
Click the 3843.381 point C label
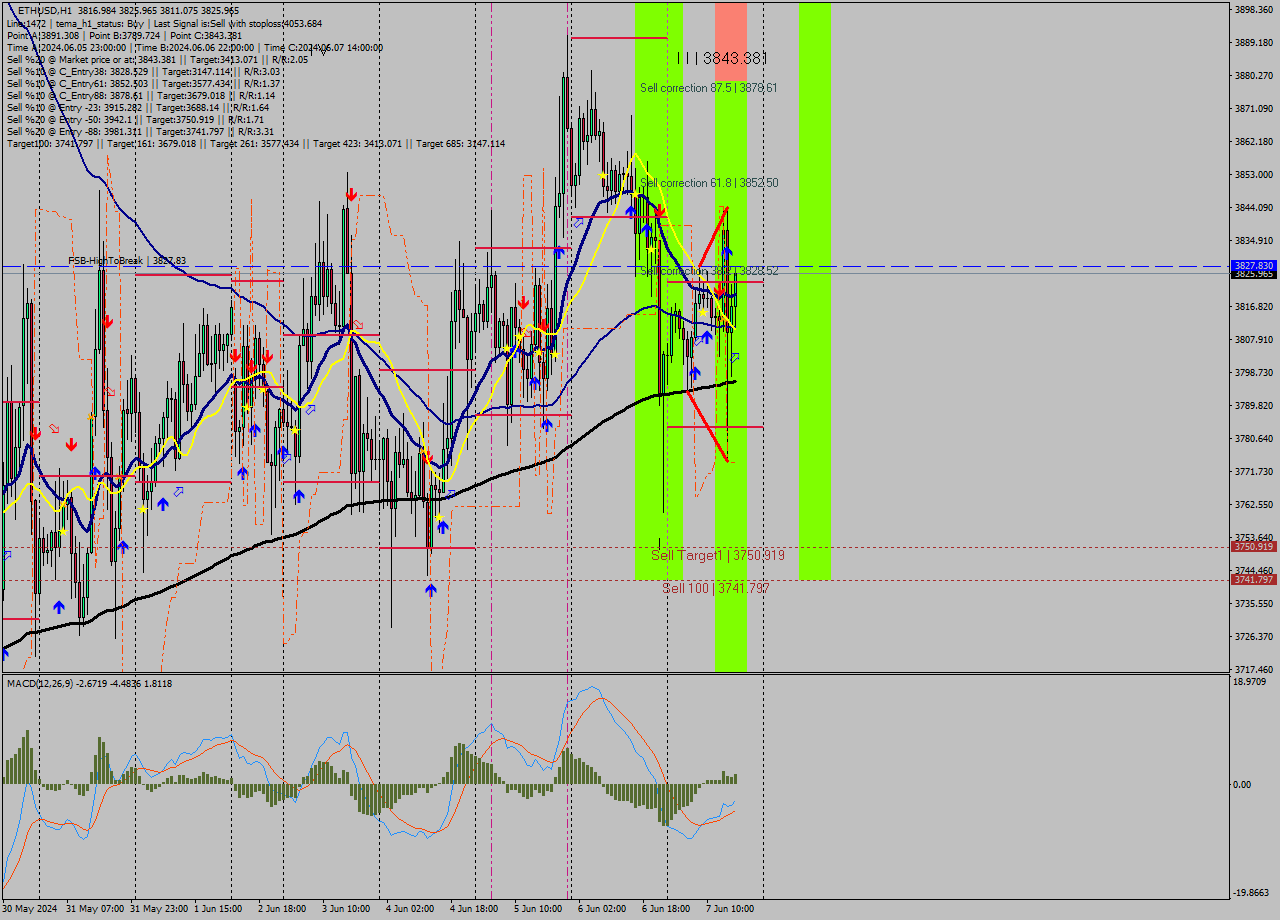click(x=722, y=59)
